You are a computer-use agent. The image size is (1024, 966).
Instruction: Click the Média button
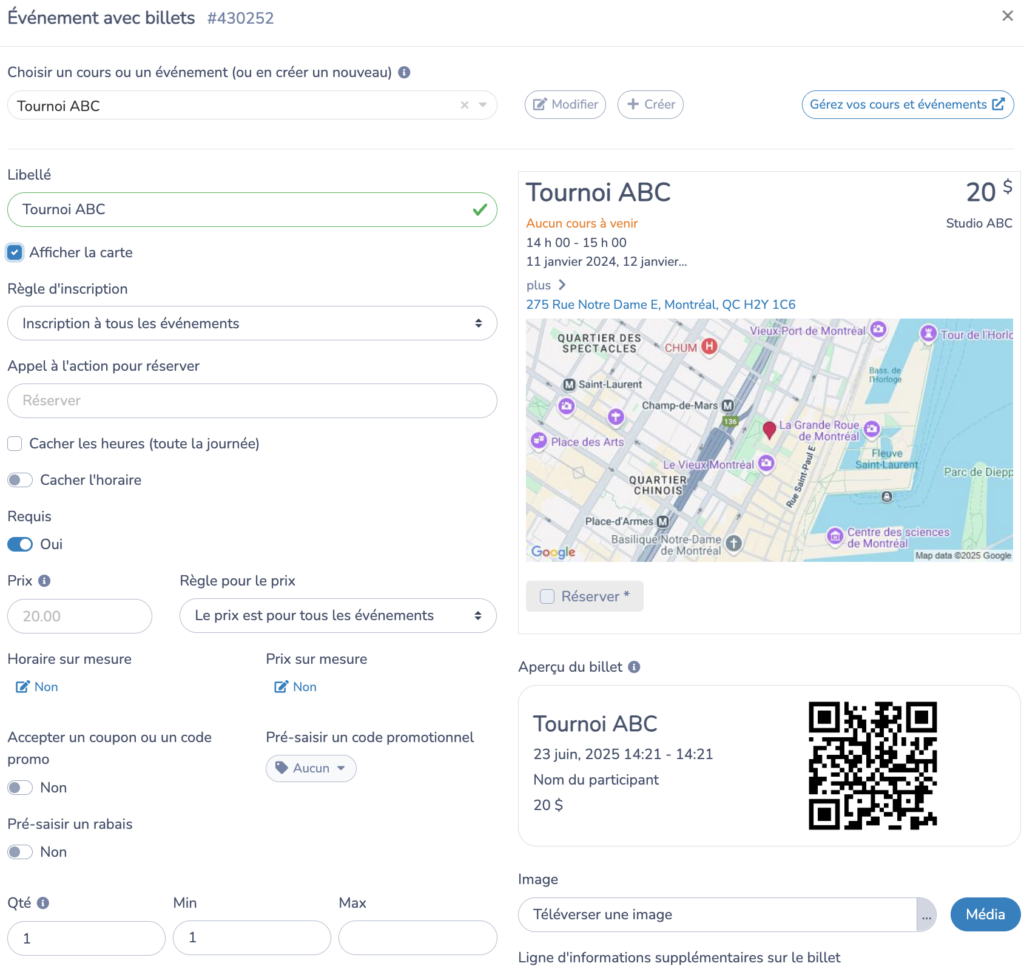(x=985, y=915)
